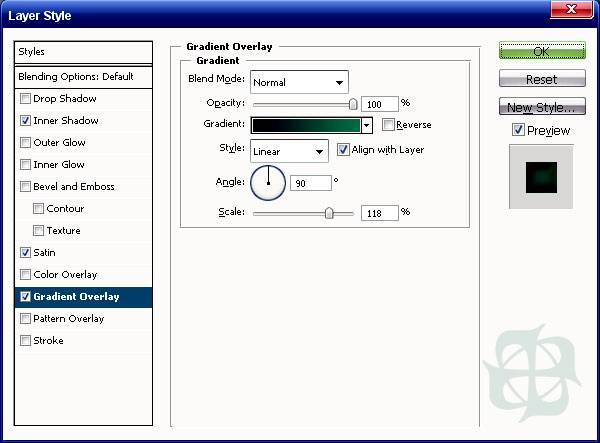
Task: Open the Satin settings label
Action: point(44,252)
